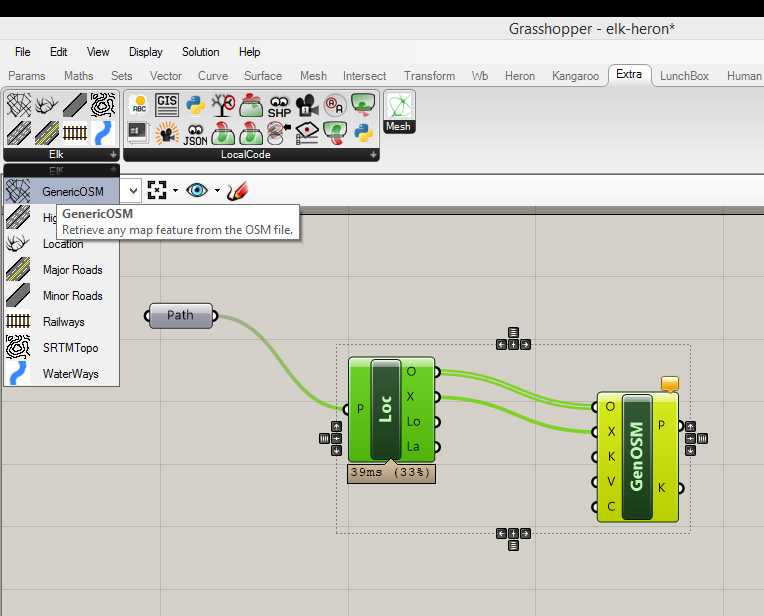Select the Elk Location antlers icon
The image size is (764, 616).
[47, 105]
